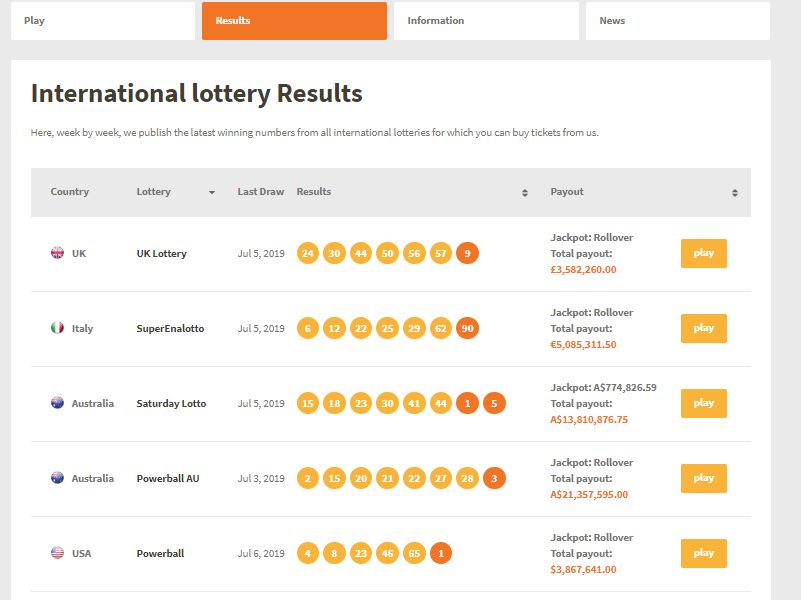Open the Play tab

click(103, 21)
